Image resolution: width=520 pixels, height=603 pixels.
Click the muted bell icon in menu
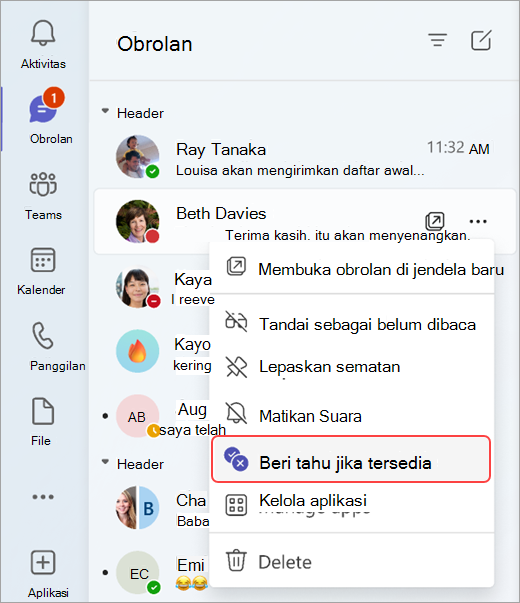[236, 413]
